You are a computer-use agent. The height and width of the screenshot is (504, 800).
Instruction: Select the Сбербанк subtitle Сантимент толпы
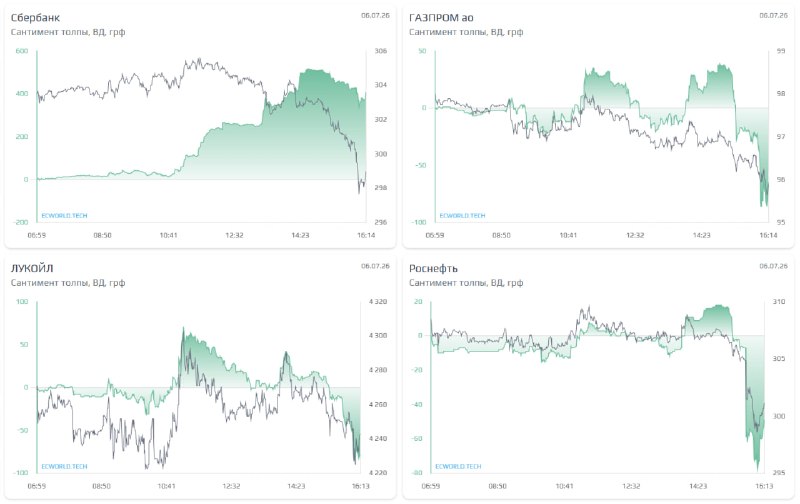point(50,32)
